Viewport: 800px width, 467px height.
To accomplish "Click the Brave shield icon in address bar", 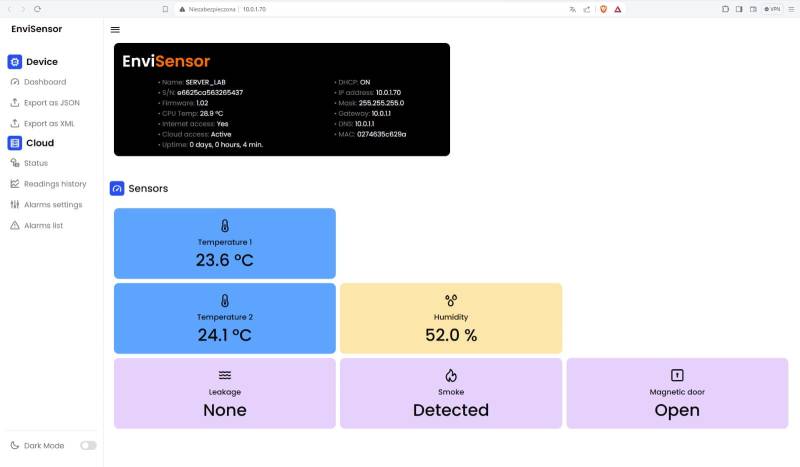I will [603, 9].
